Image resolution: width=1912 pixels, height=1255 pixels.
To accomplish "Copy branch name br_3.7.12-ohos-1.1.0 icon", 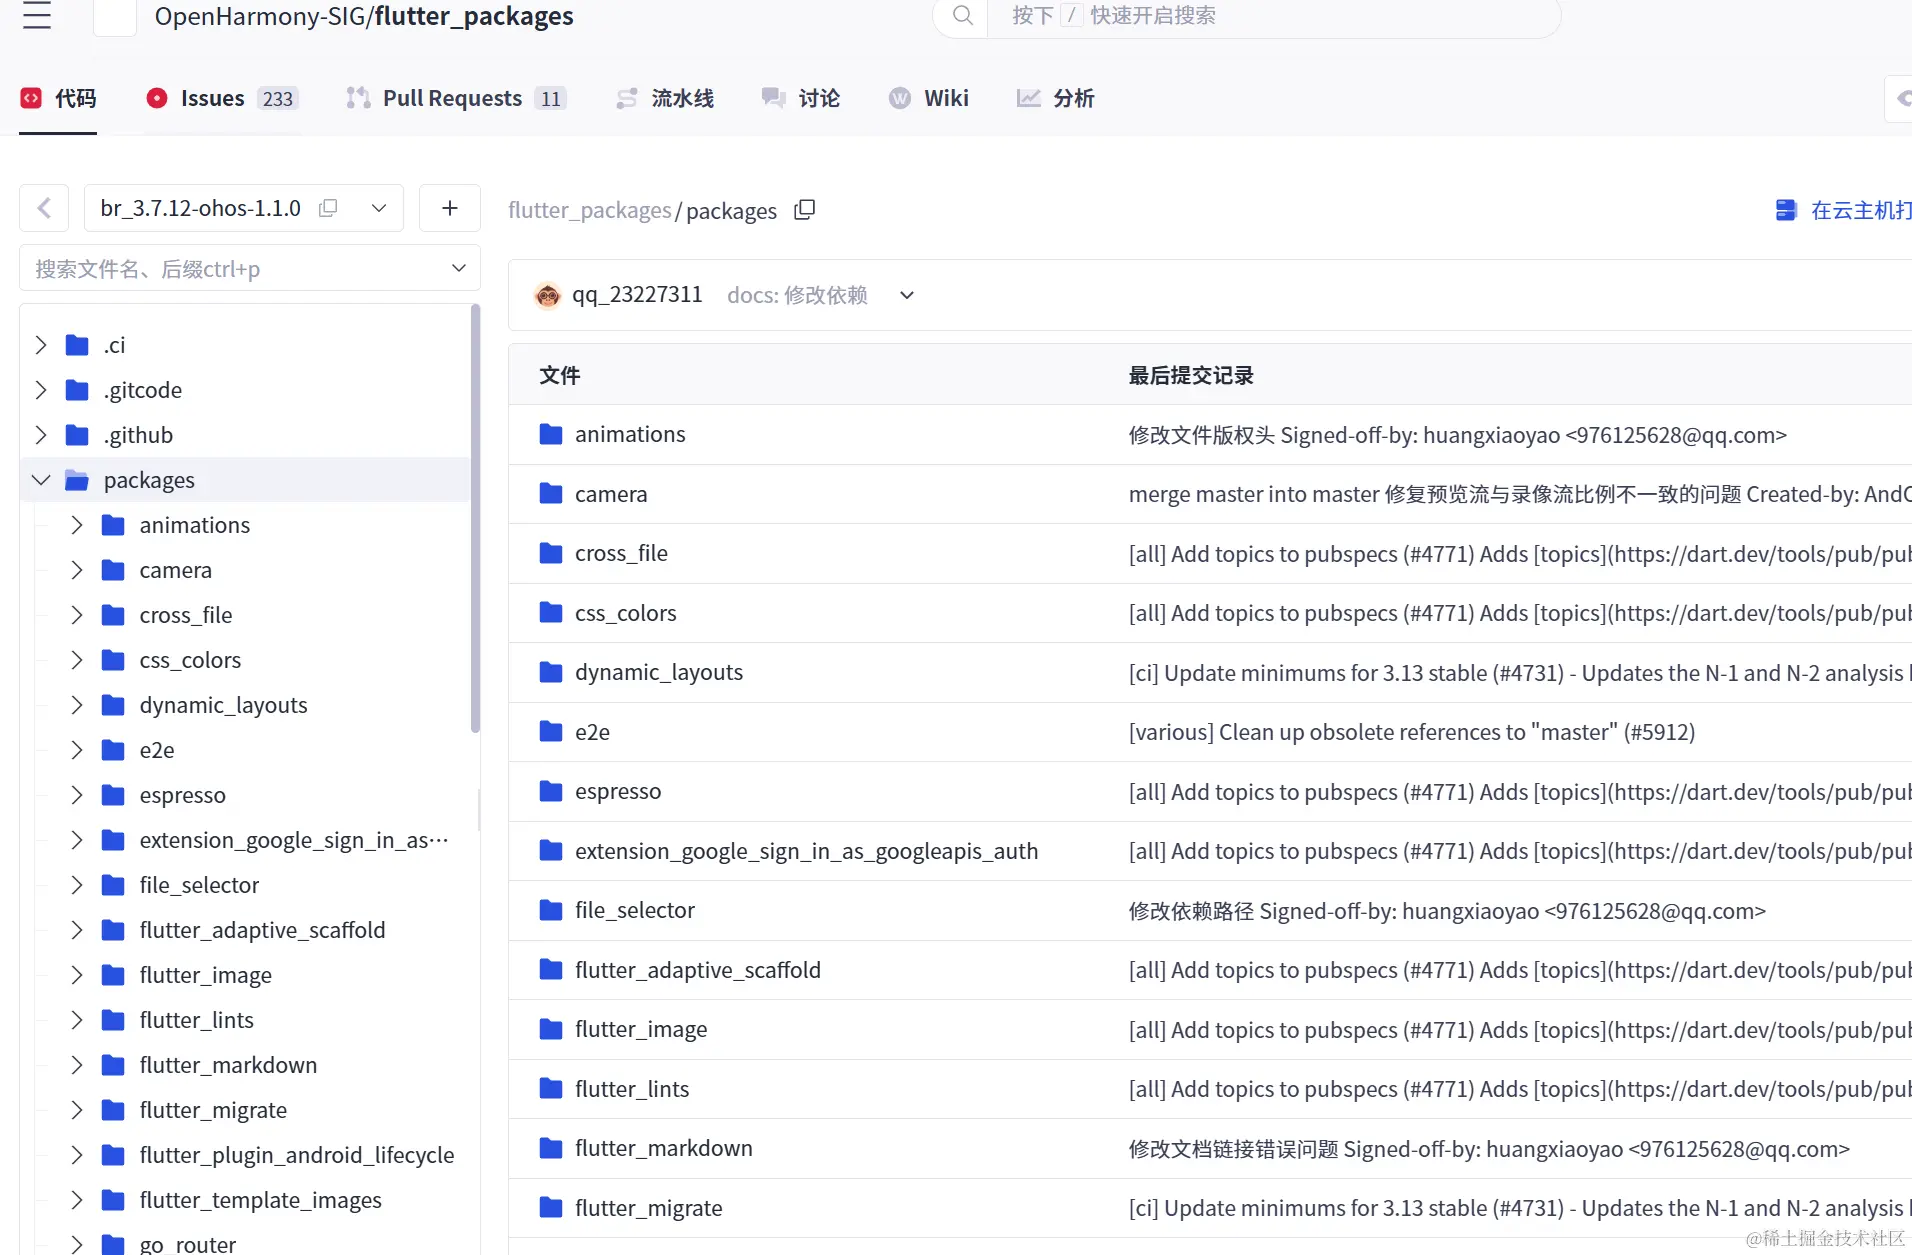I will pyautogui.click(x=328, y=208).
